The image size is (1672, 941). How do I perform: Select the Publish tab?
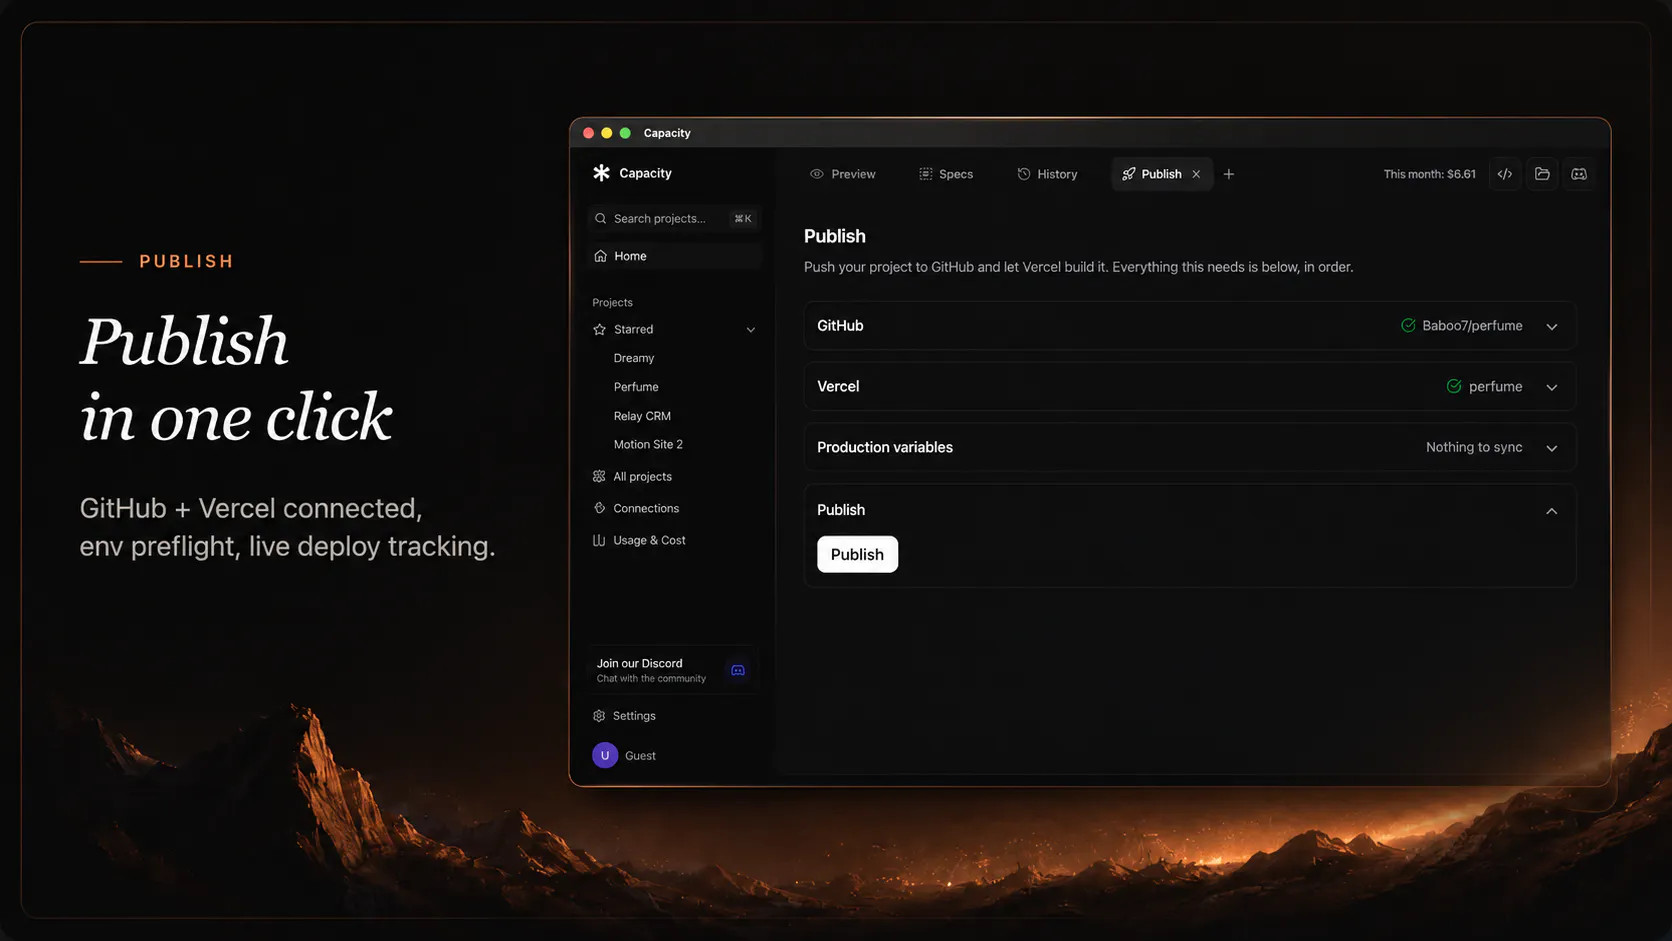pyautogui.click(x=1162, y=174)
